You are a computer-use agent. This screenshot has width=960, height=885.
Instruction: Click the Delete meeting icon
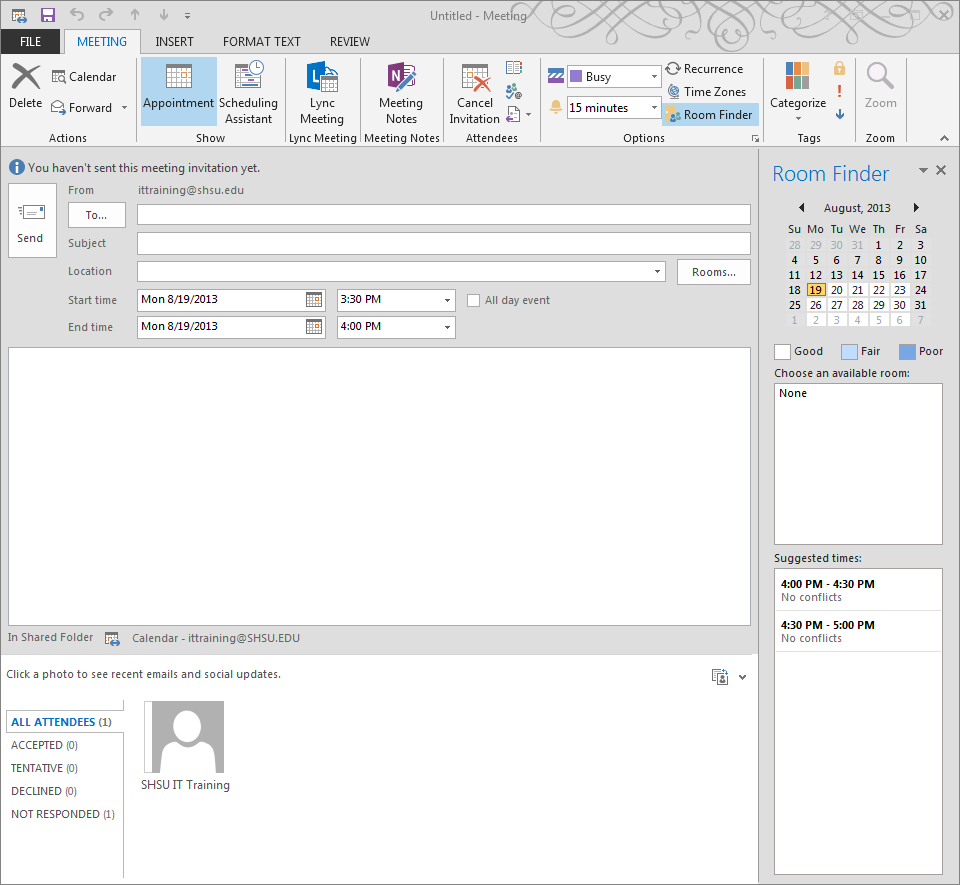tap(26, 87)
